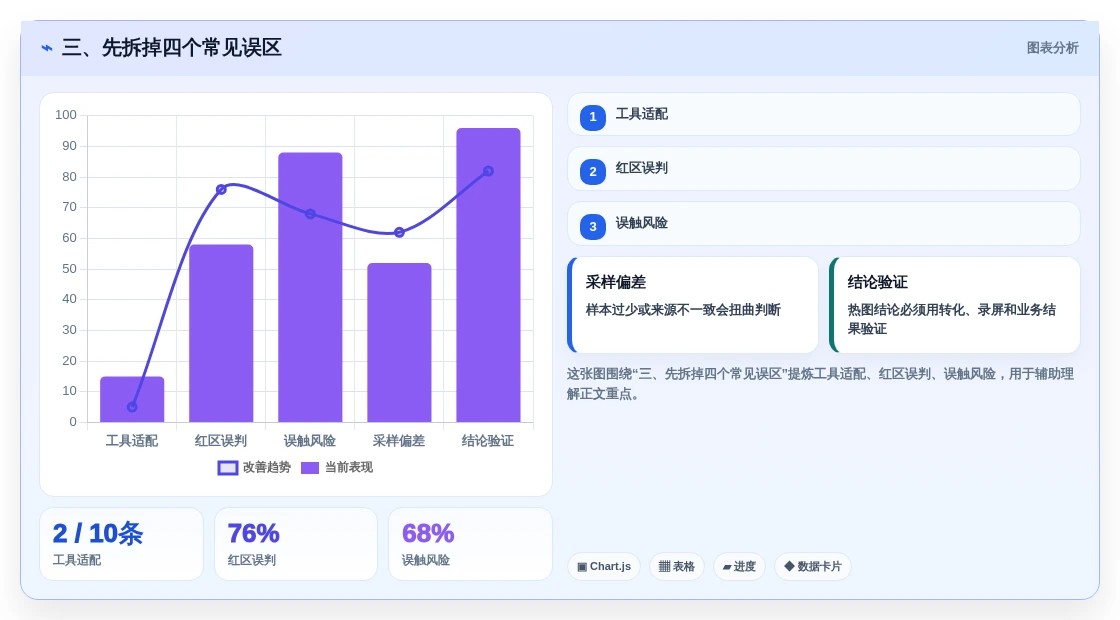Click the description text 样本过少或来源不一致会扭曲判断
1120x620 pixels.
pos(684,310)
